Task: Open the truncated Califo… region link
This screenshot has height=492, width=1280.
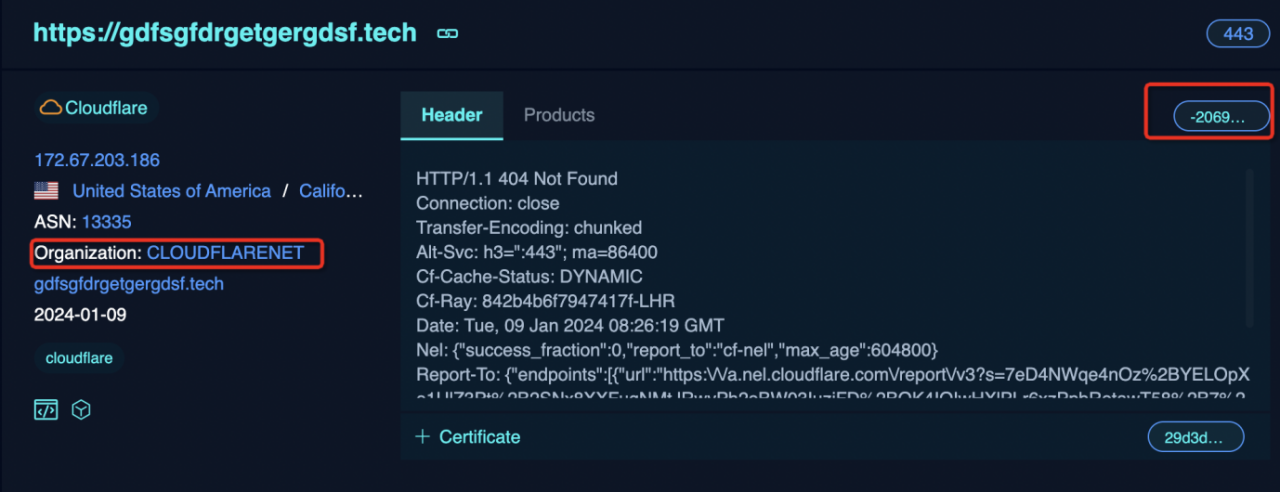Action: click(x=331, y=191)
